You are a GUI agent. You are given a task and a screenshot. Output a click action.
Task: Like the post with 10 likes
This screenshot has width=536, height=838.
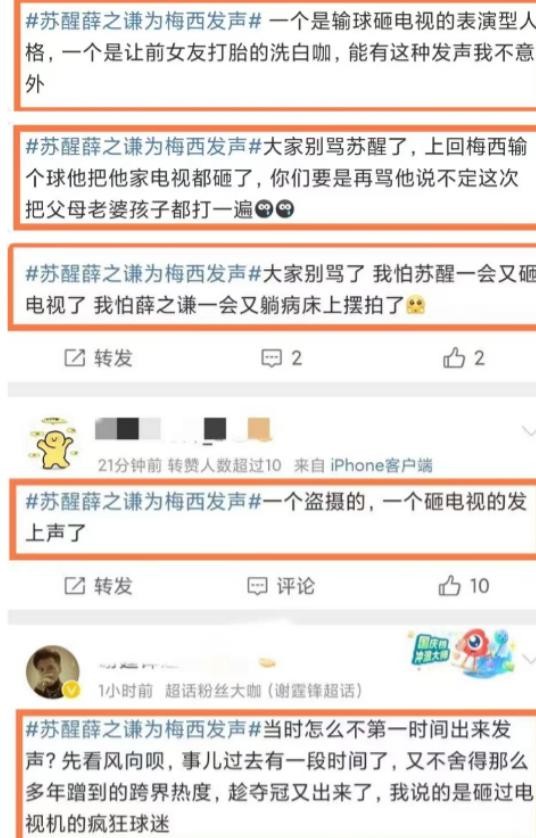463,586
